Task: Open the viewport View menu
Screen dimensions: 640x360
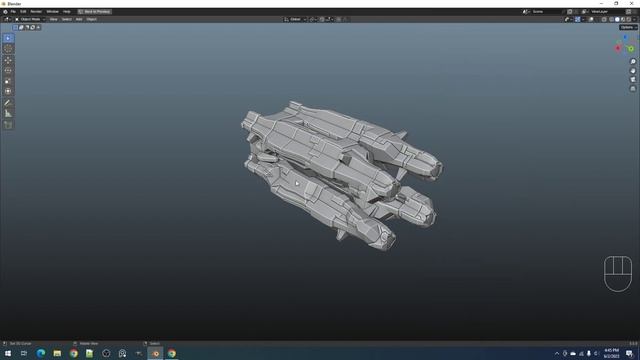Action: 53,19
